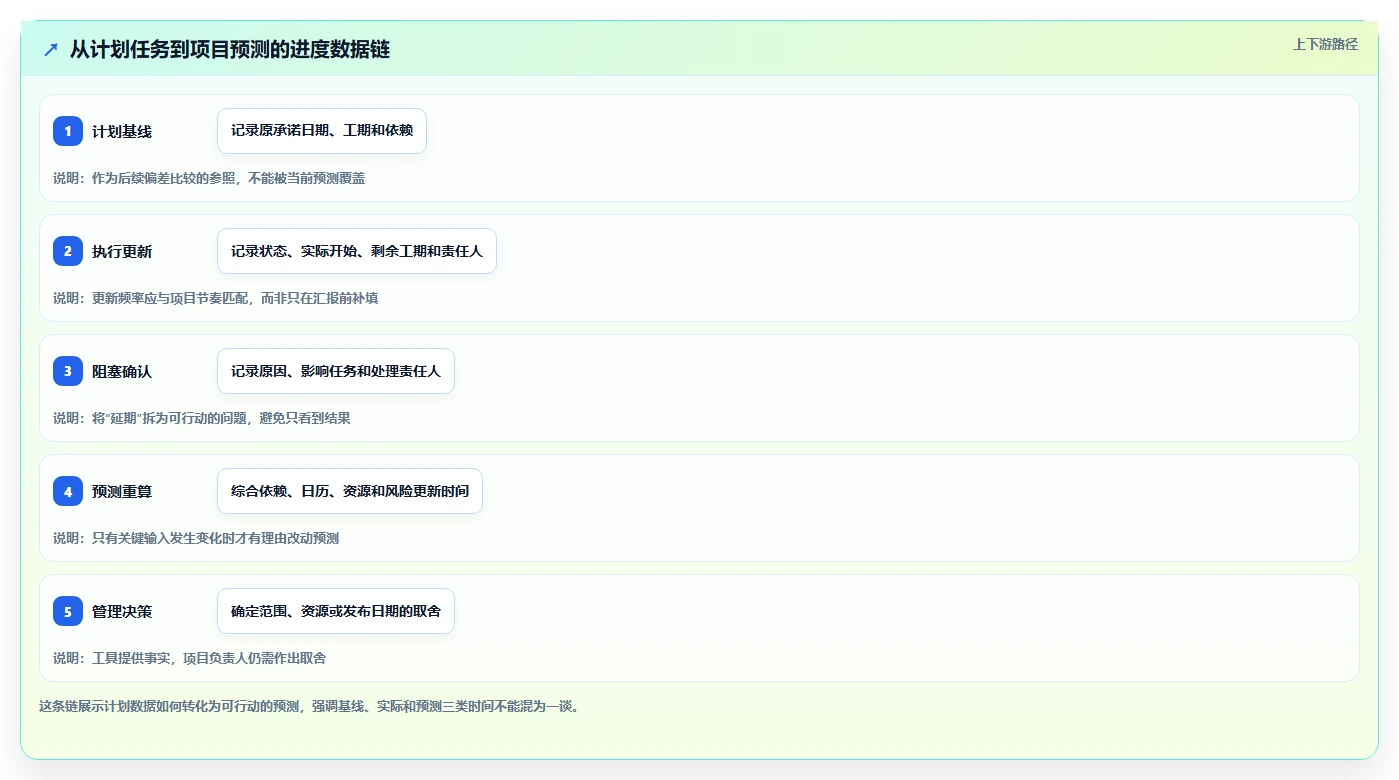Click the note 作为后续偏差比较的参照
Viewport: 1399px width, 780px height.
click(209, 178)
